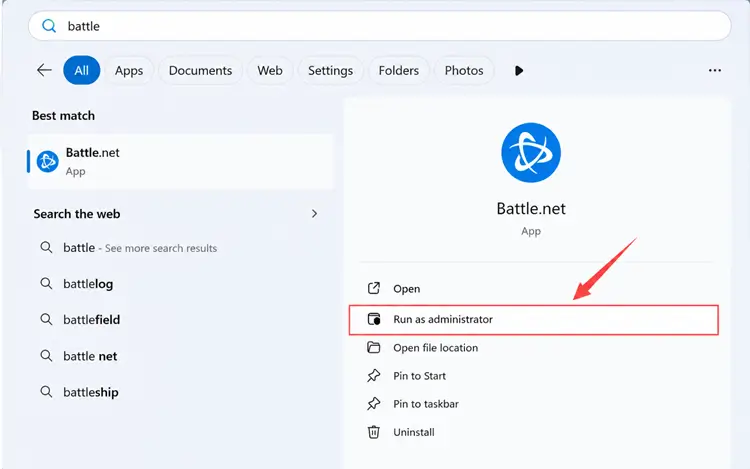Show more filter tabs with play arrow
750x469 pixels.
[519, 71]
